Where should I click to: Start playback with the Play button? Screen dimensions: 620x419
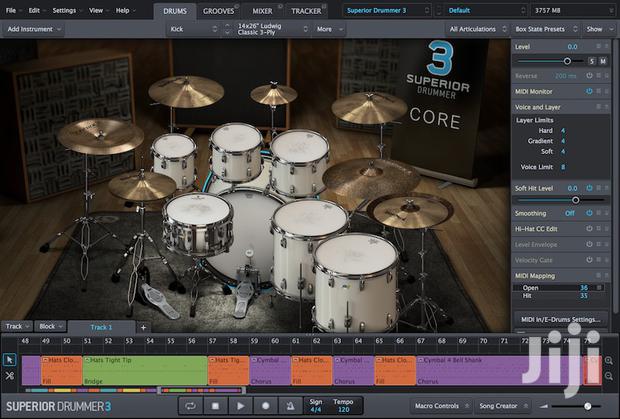click(240, 406)
